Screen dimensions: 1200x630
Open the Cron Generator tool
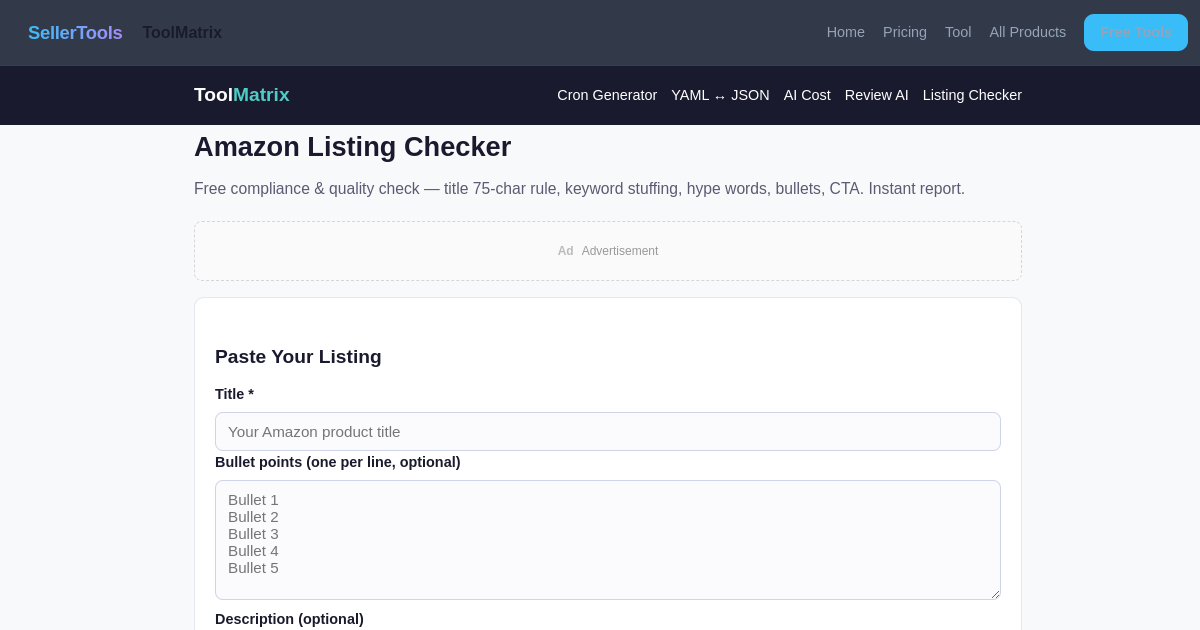607,95
